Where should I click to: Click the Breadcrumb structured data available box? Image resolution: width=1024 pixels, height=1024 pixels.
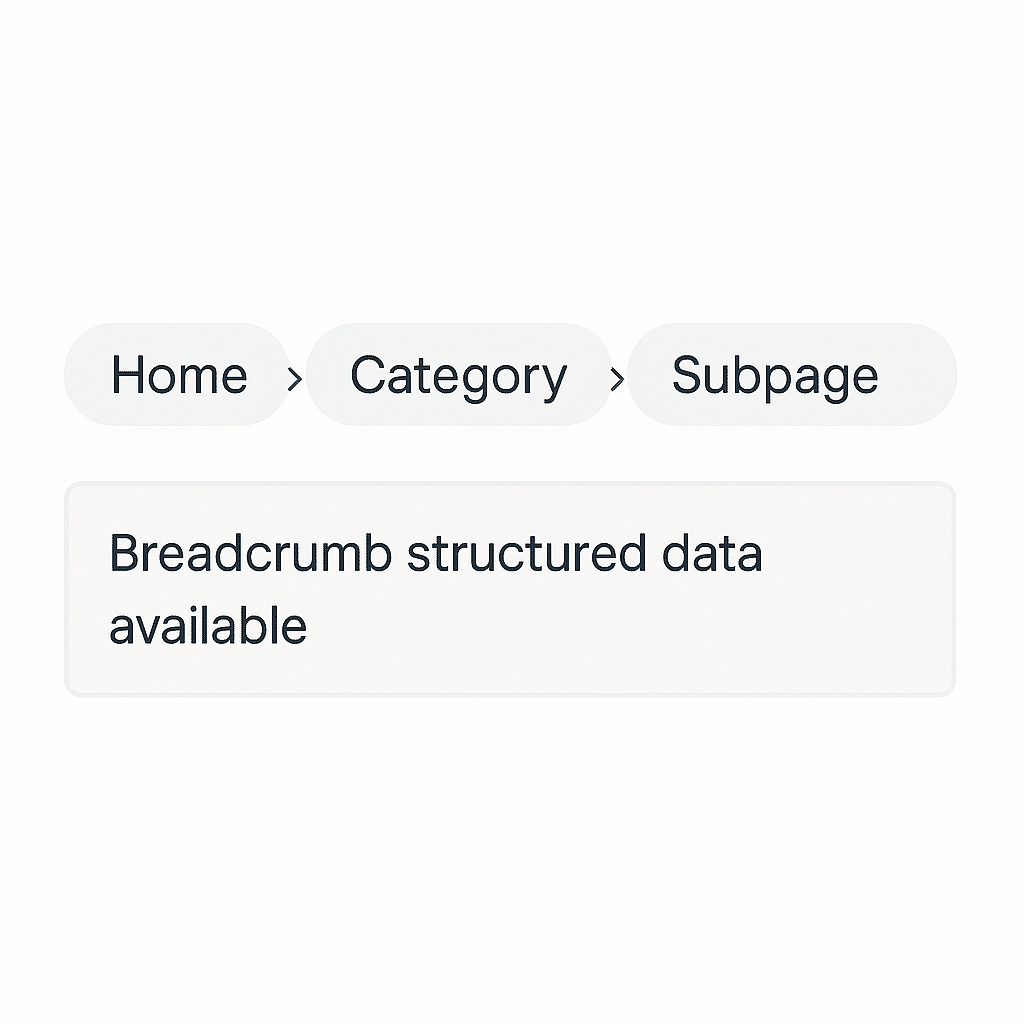[x=510, y=589]
